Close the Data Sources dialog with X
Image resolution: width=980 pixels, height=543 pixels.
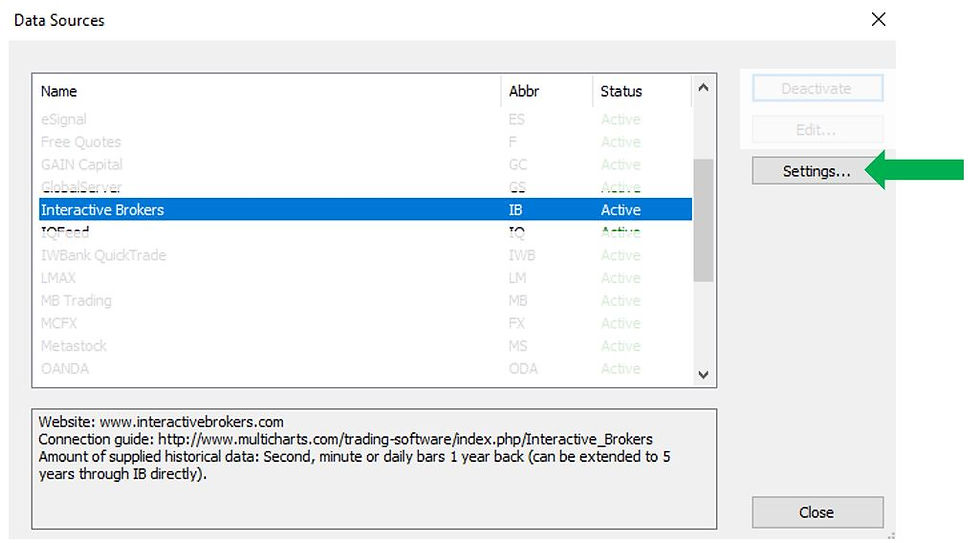878,20
